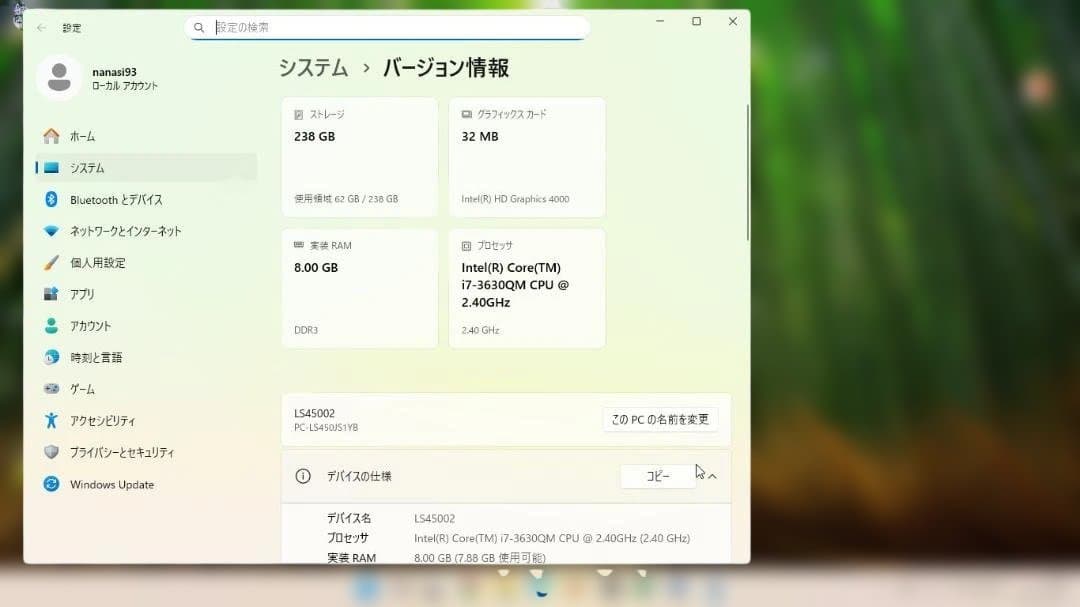Click the ストレージ card showing 238 GB
The height and width of the screenshot is (607, 1080).
pyautogui.click(x=359, y=156)
